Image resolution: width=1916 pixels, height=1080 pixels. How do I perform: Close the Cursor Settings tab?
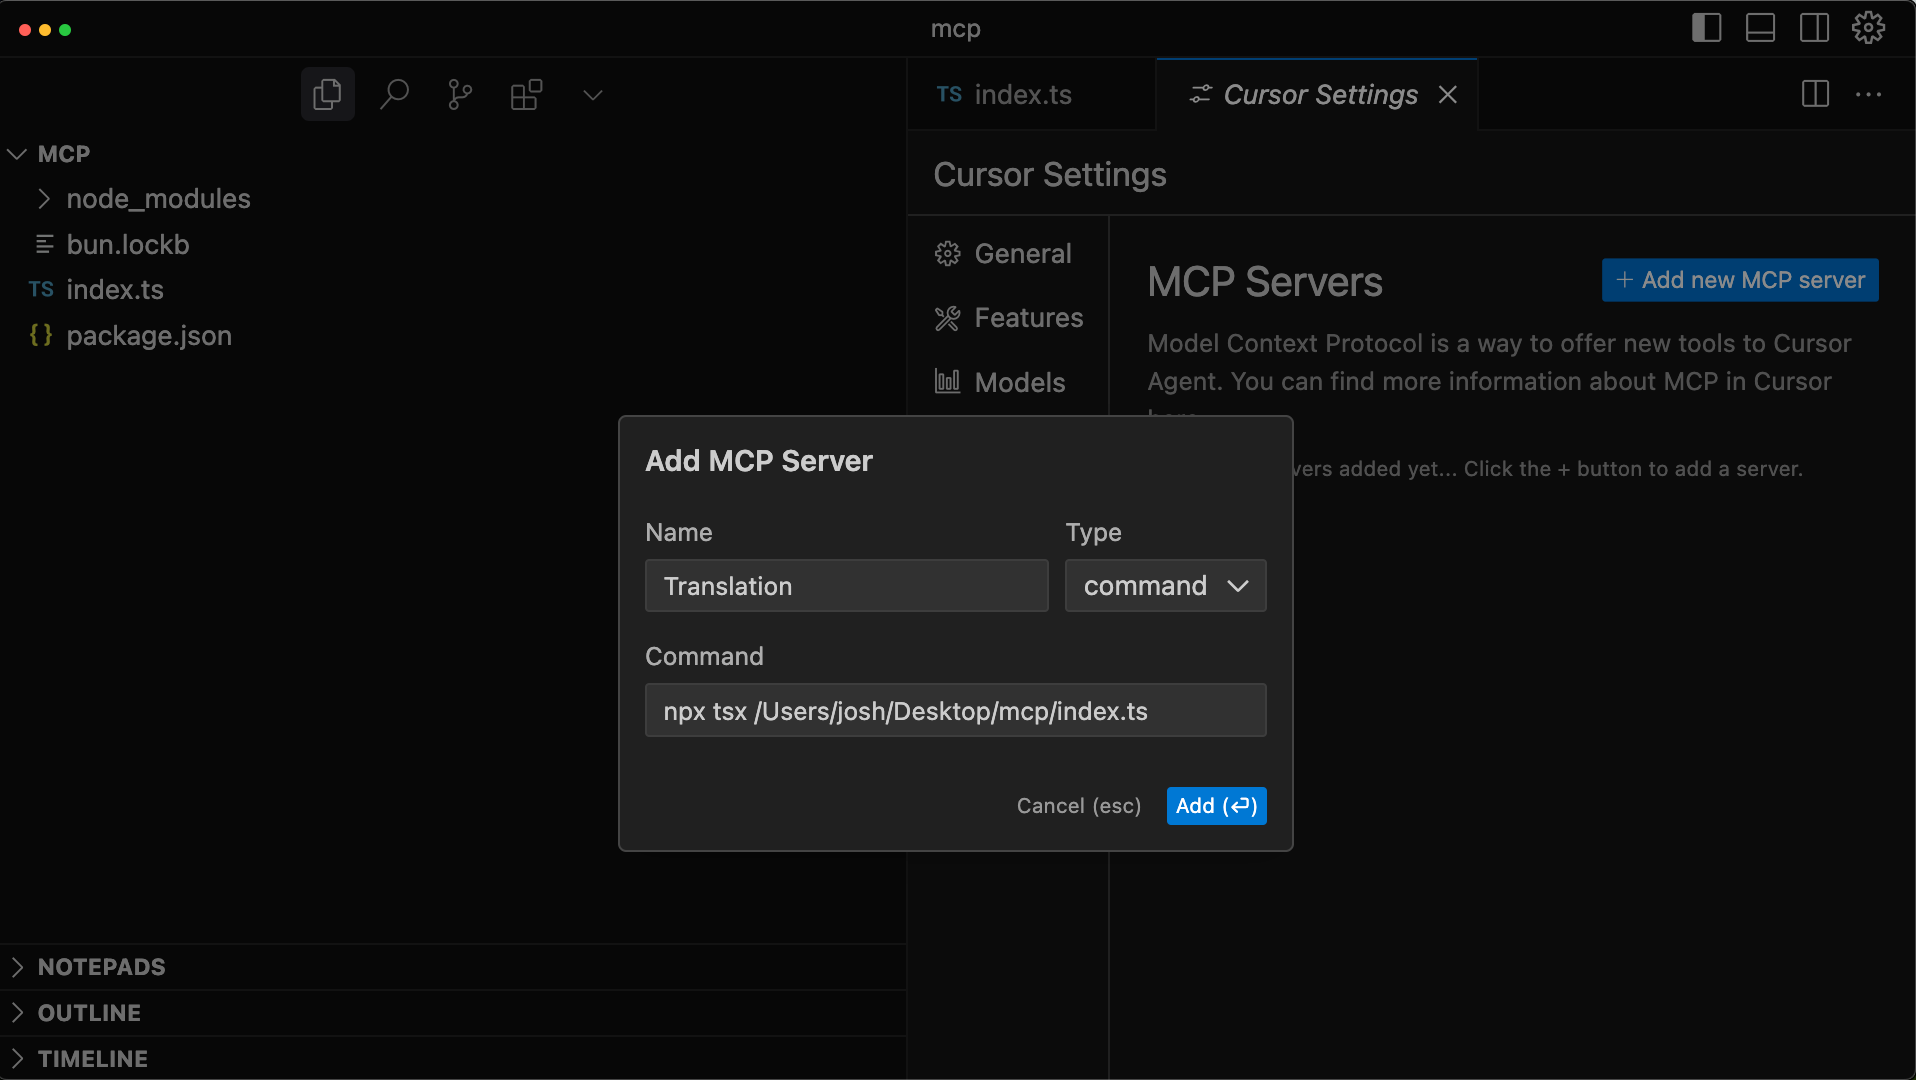[x=1447, y=95]
